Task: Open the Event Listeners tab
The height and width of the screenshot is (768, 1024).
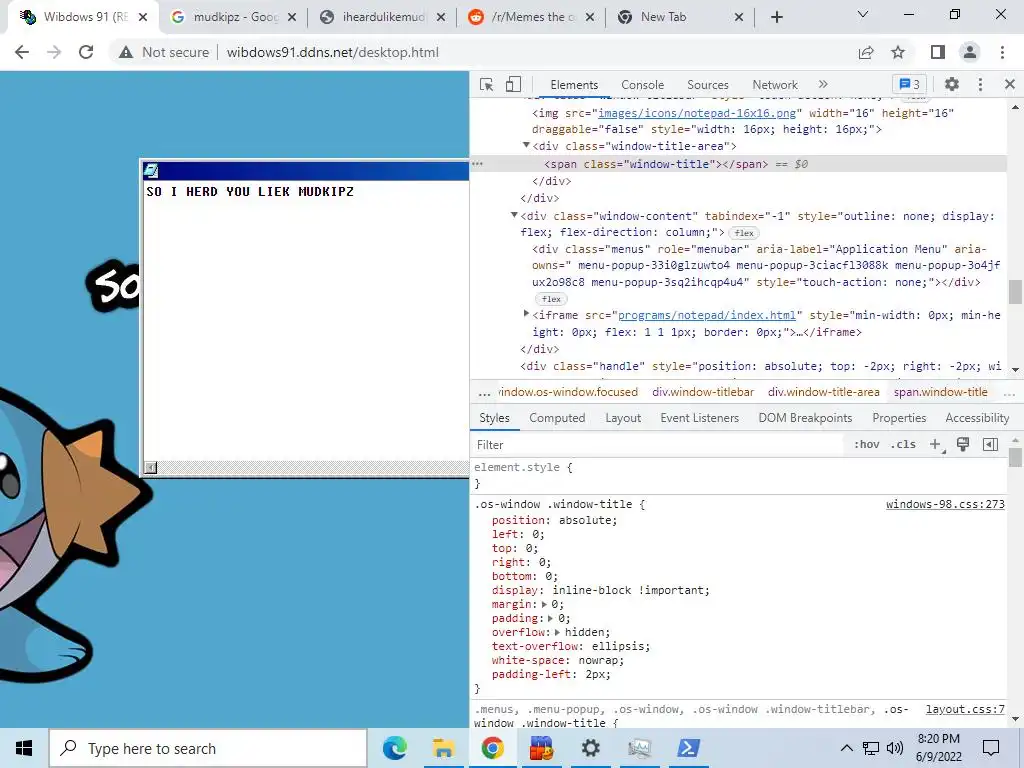Action: coord(699,418)
